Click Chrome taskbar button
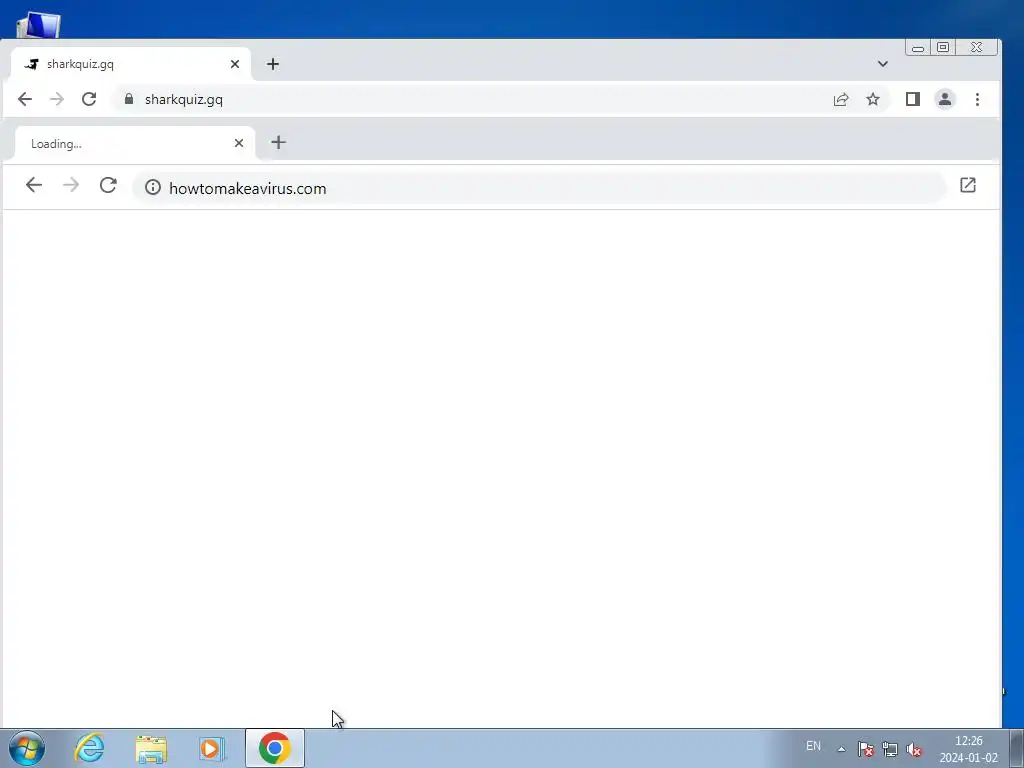Screen dimensions: 1024x768 click(275, 748)
